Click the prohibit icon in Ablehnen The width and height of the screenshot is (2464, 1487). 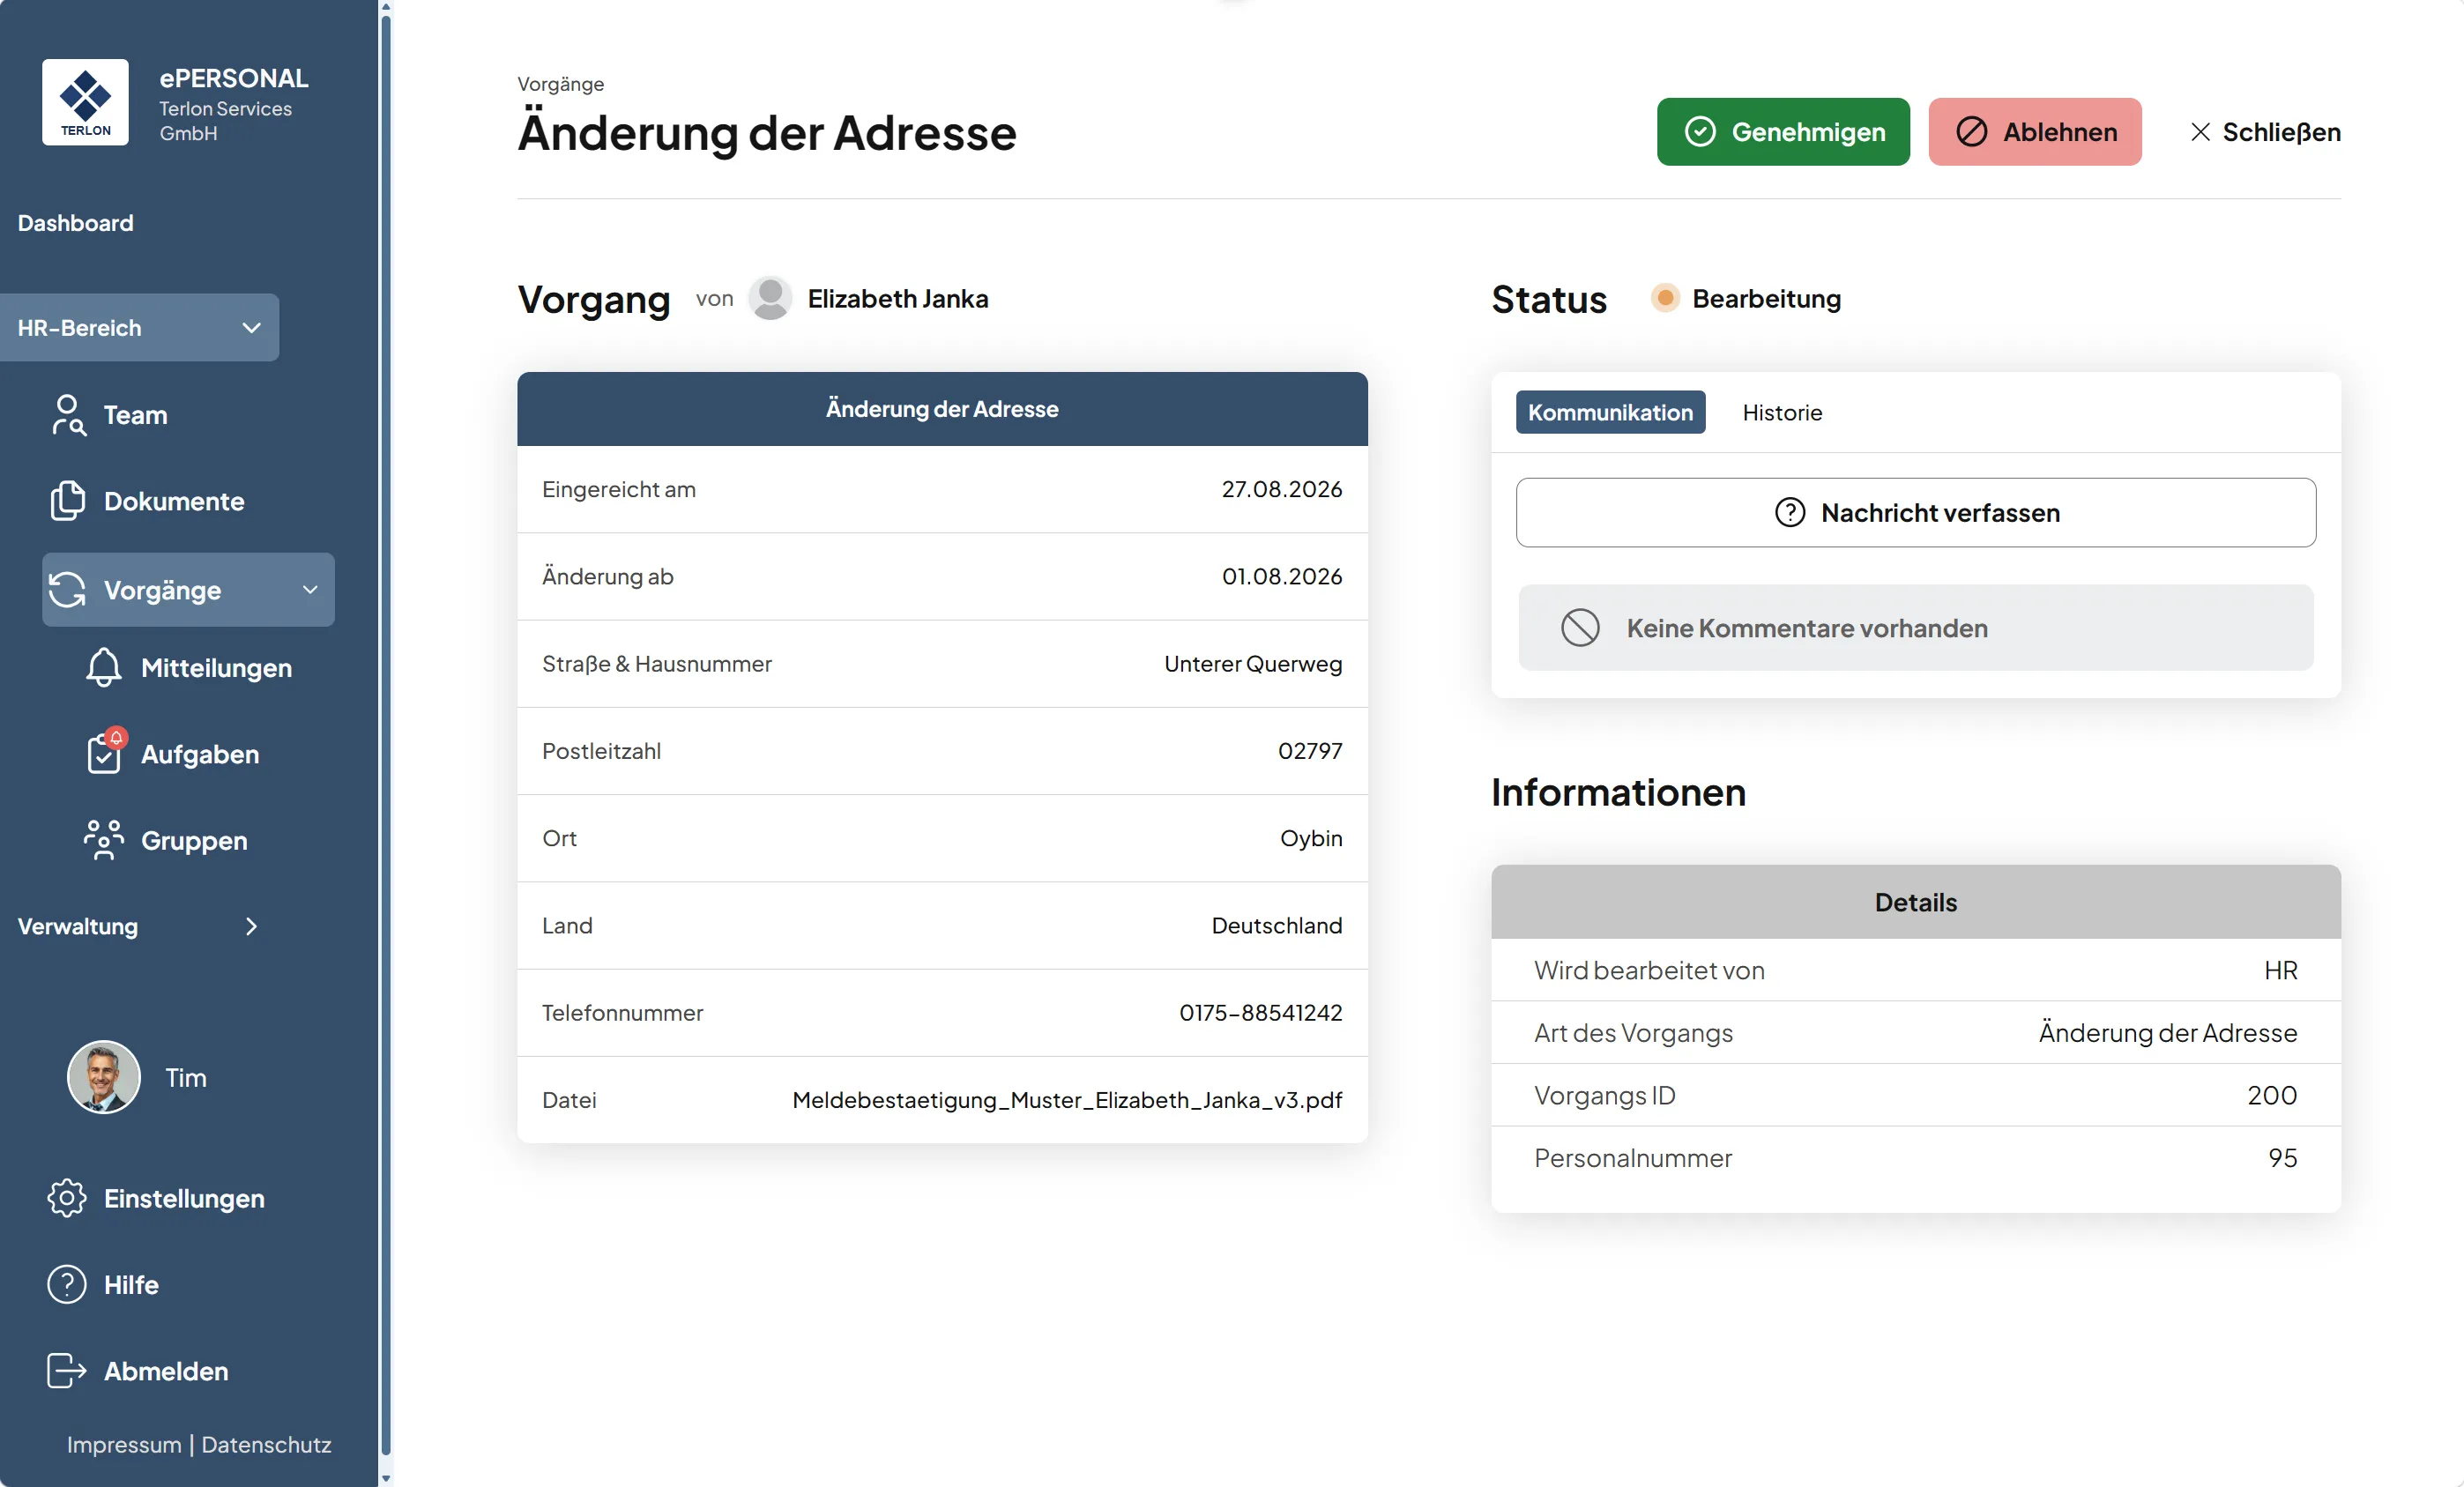click(1971, 132)
